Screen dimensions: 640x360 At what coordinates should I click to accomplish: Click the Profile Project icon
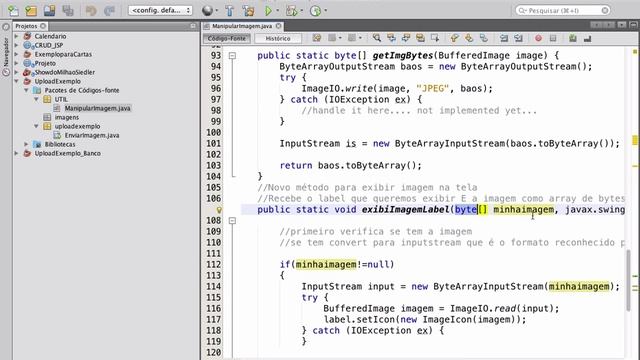pyautogui.click(x=316, y=11)
